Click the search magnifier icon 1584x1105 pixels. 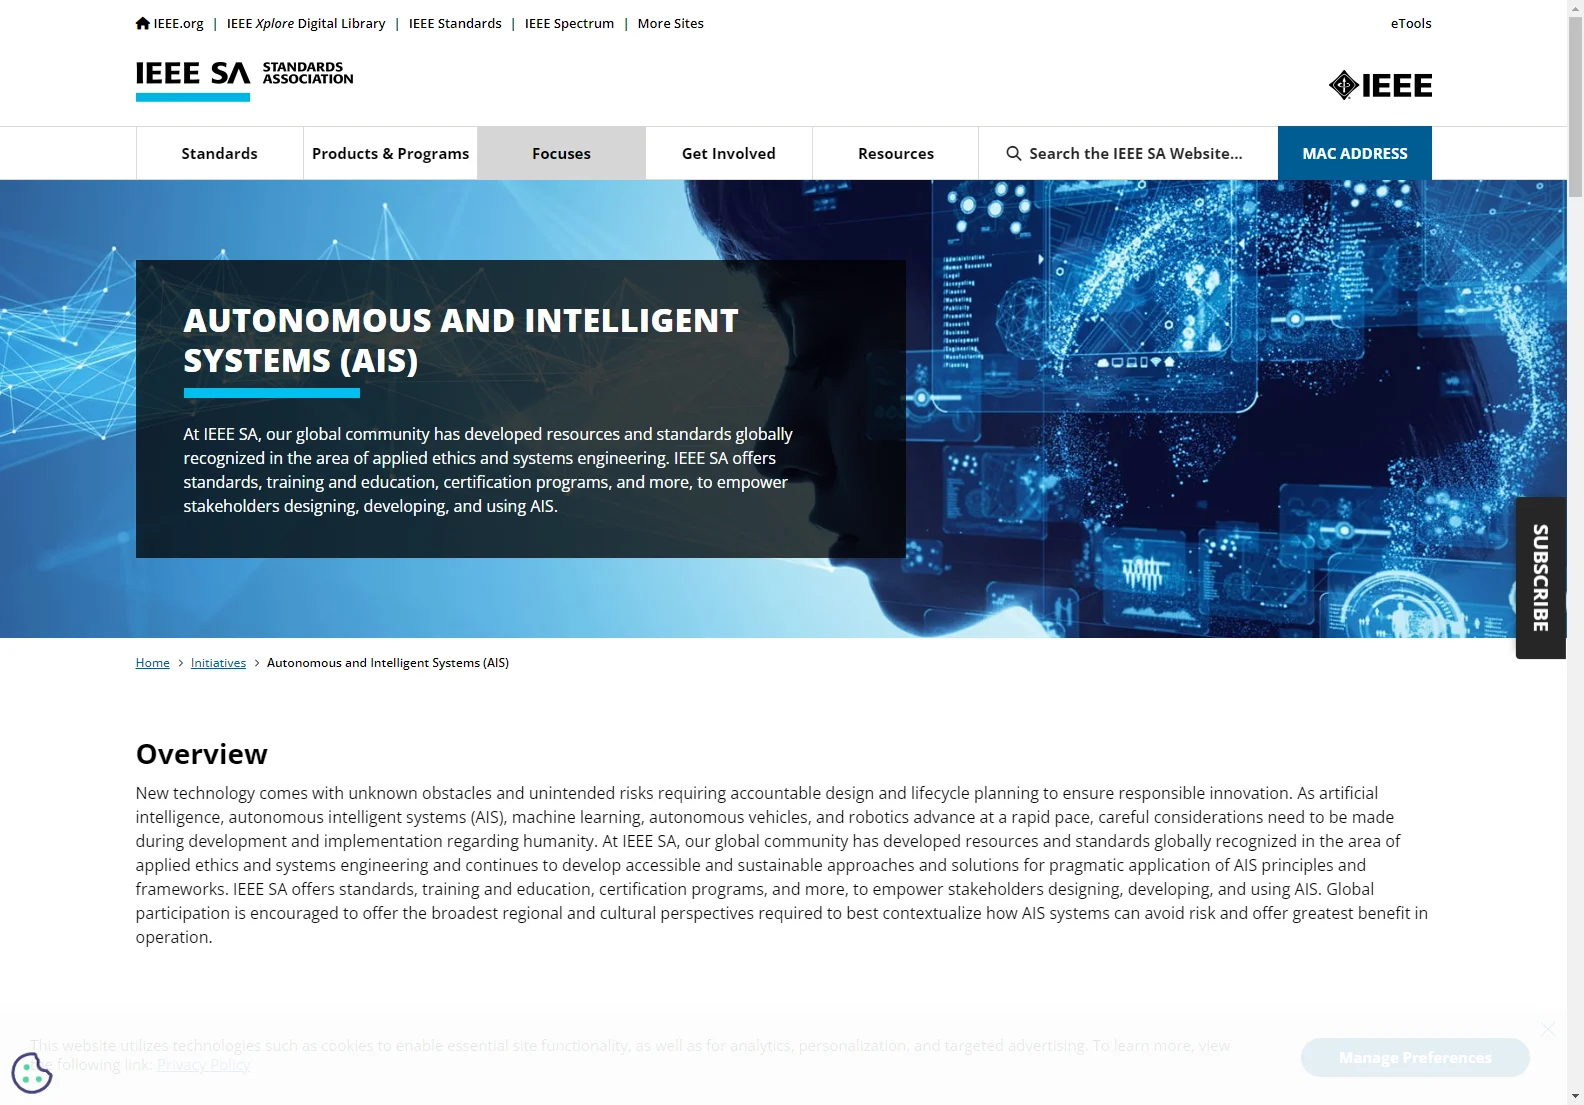coord(1013,153)
